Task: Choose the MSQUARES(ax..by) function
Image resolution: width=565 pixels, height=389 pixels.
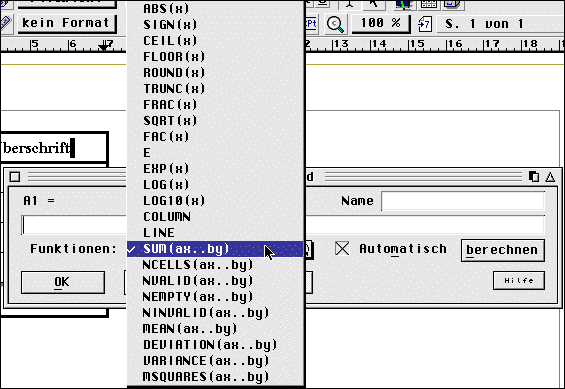Action: 216,376
